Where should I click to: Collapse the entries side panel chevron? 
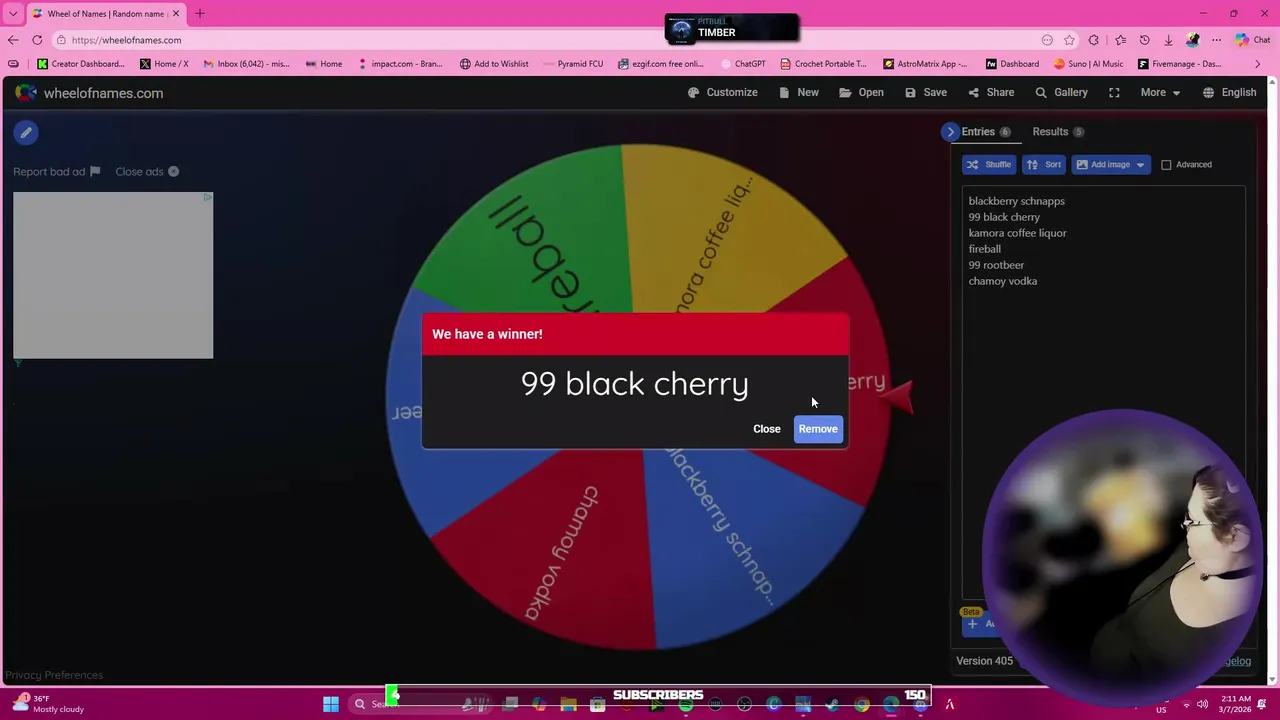point(950,132)
